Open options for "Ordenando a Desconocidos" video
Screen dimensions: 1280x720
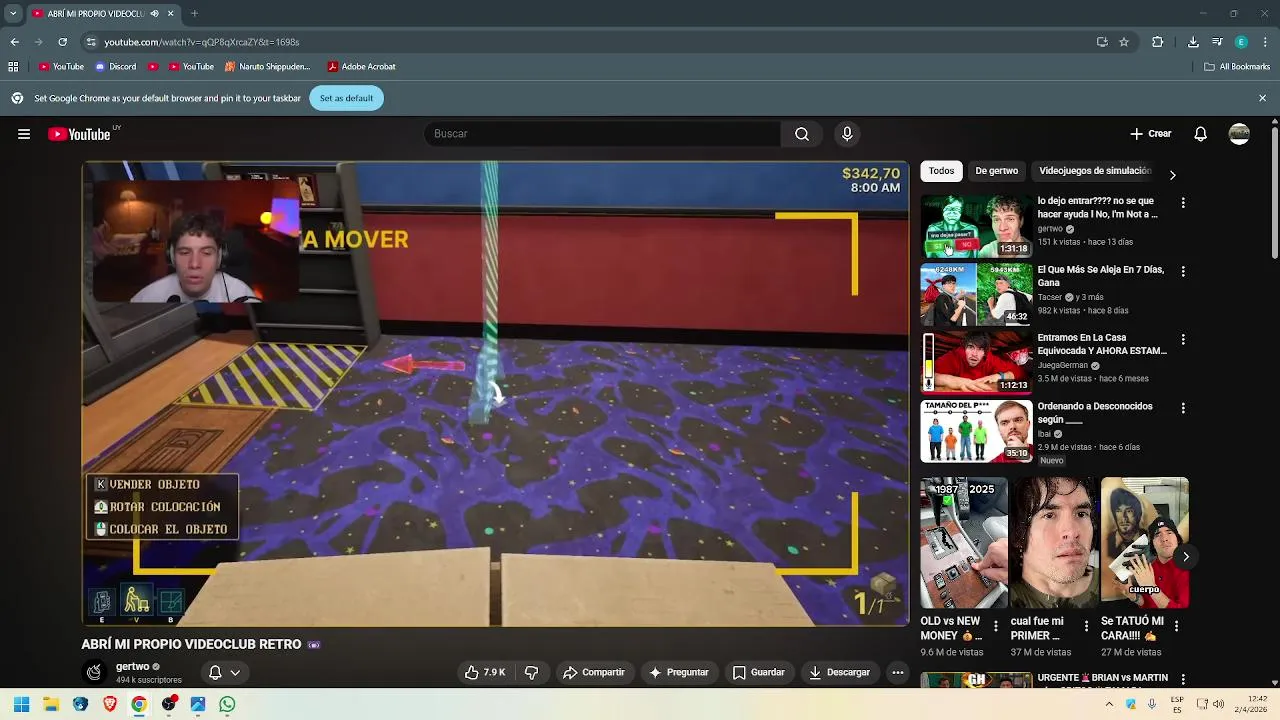click(x=1183, y=408)
